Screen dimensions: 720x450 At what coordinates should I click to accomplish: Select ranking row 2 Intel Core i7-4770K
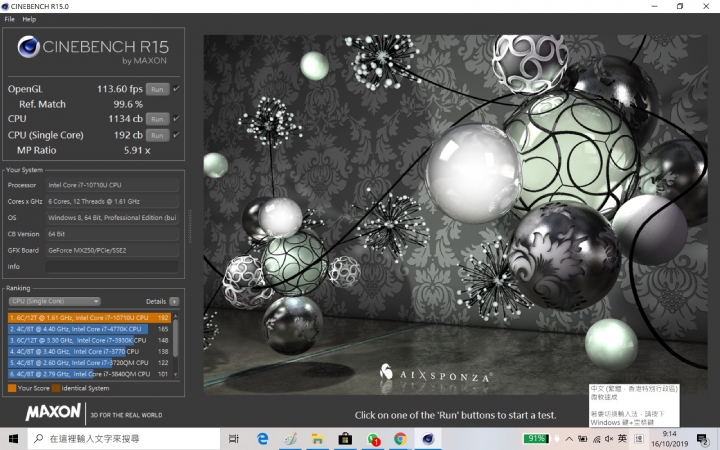pyautogui.click(x=89, y=329)
